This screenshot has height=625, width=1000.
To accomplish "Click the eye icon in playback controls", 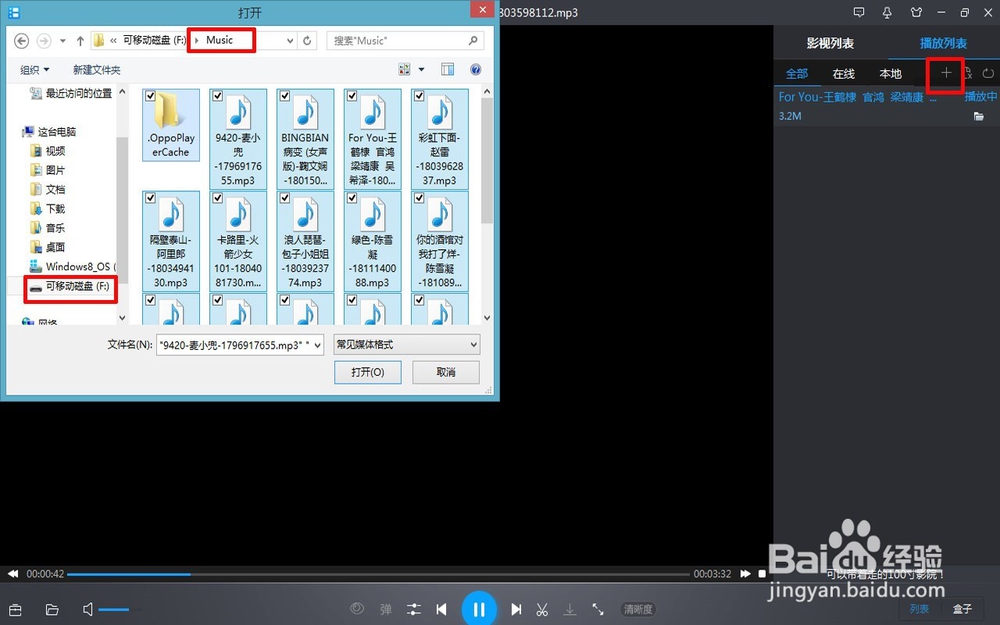I will 357,609.
